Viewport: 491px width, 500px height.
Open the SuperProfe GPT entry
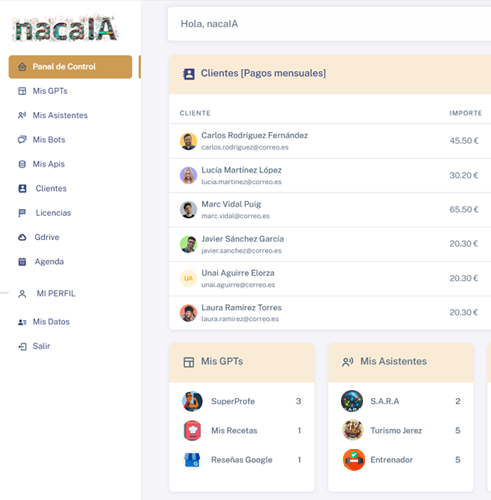point(241,401)
